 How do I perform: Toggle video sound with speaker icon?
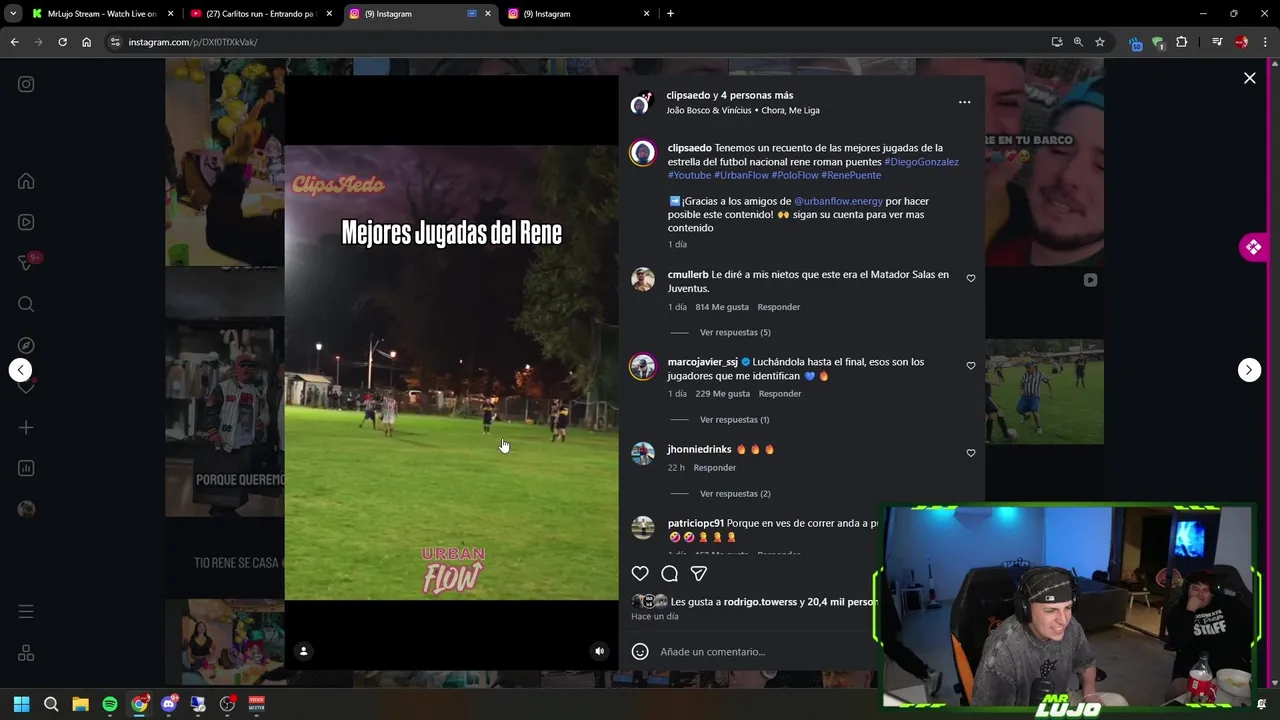599,651
